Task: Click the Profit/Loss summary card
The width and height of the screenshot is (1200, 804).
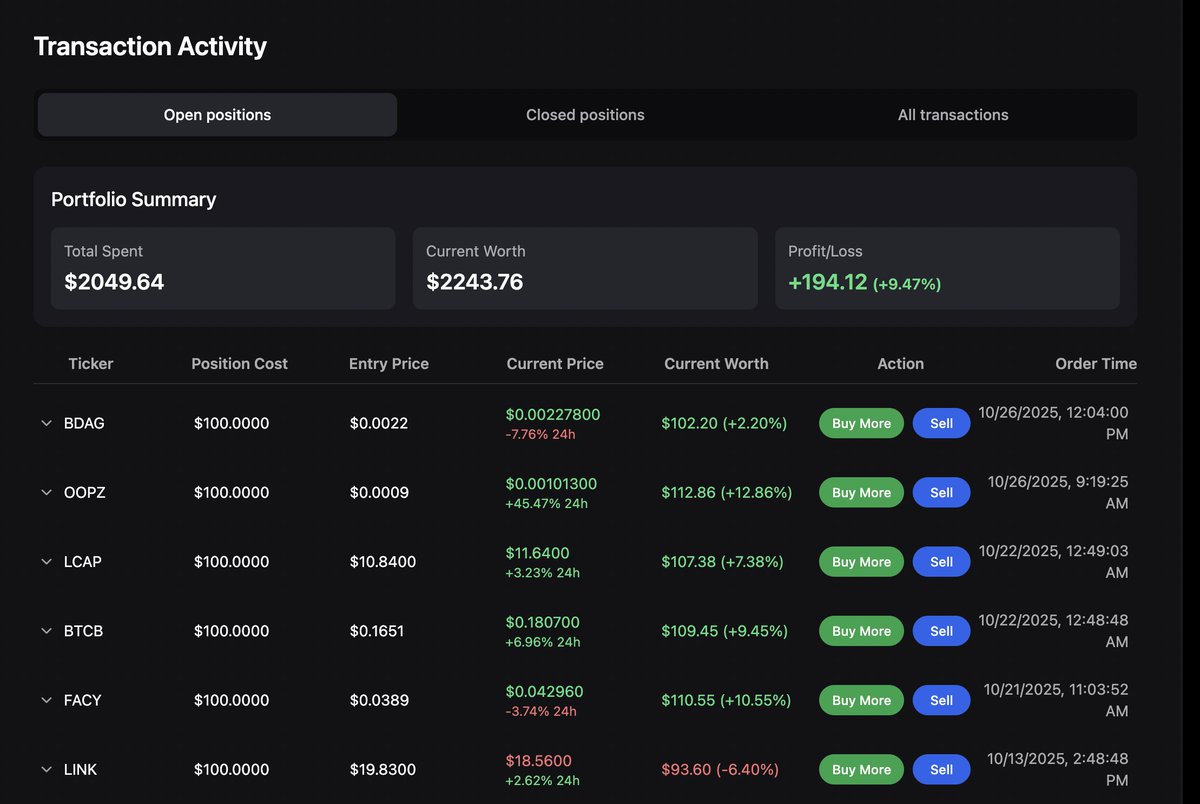Action: point(947,268)
